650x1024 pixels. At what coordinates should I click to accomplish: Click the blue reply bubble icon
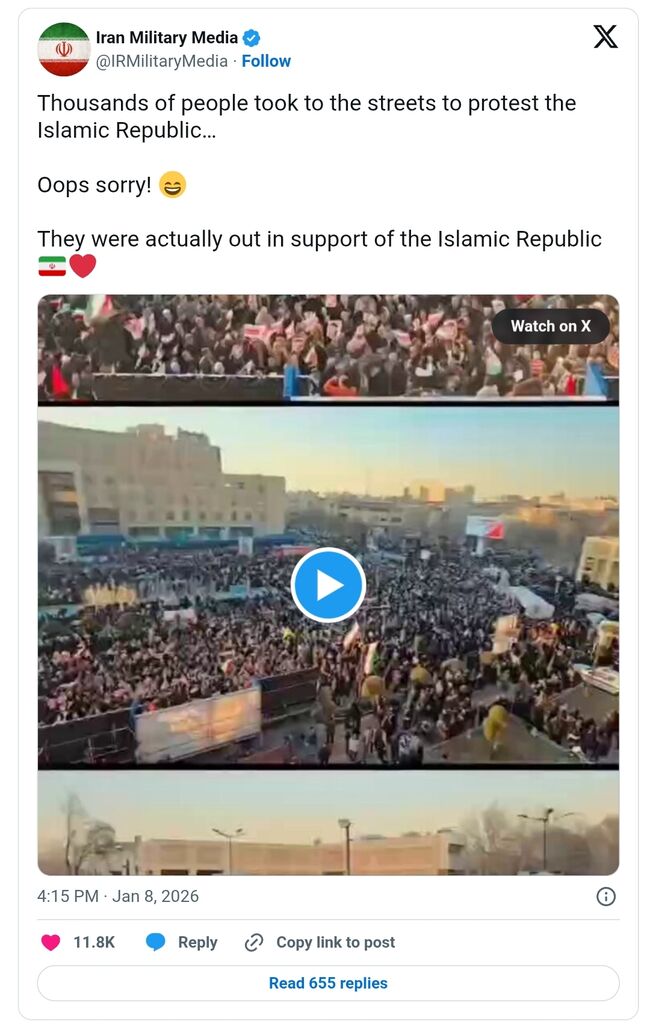(x=155, y=942)
